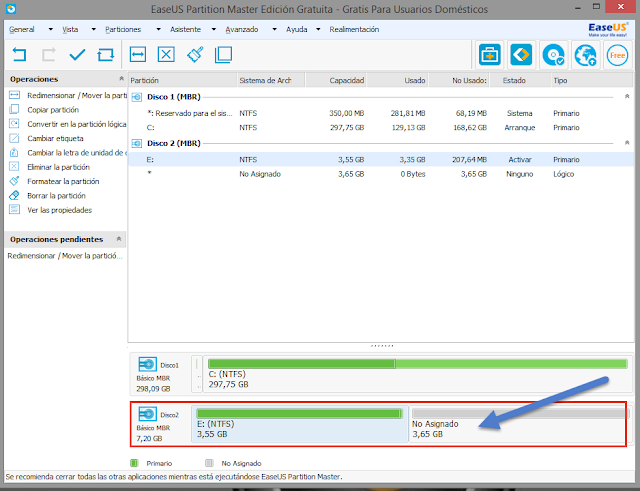Select the E: partition row
This screenshot has width=640, height=491.
381,160
